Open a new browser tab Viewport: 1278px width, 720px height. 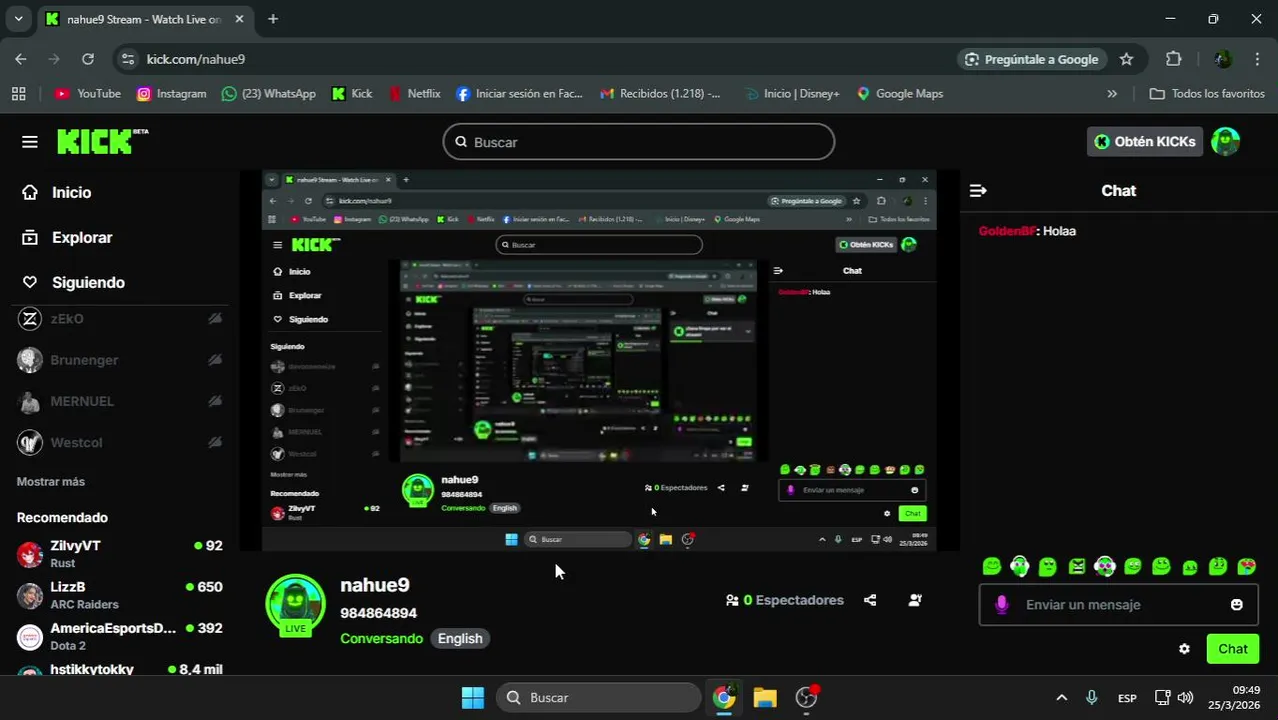coord(273,19)
